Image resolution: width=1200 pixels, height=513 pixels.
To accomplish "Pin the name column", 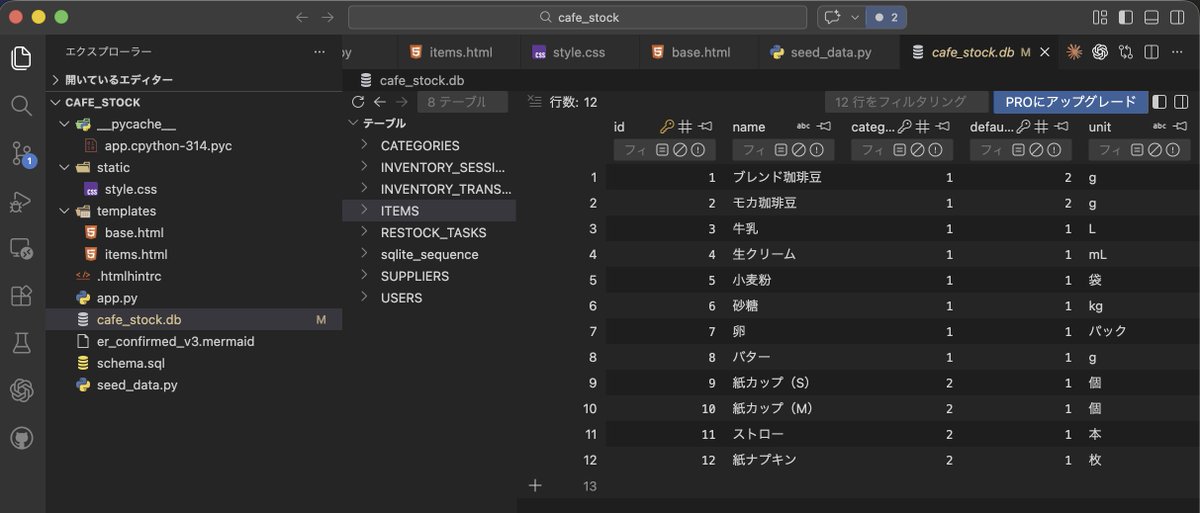I will point(825,127).
